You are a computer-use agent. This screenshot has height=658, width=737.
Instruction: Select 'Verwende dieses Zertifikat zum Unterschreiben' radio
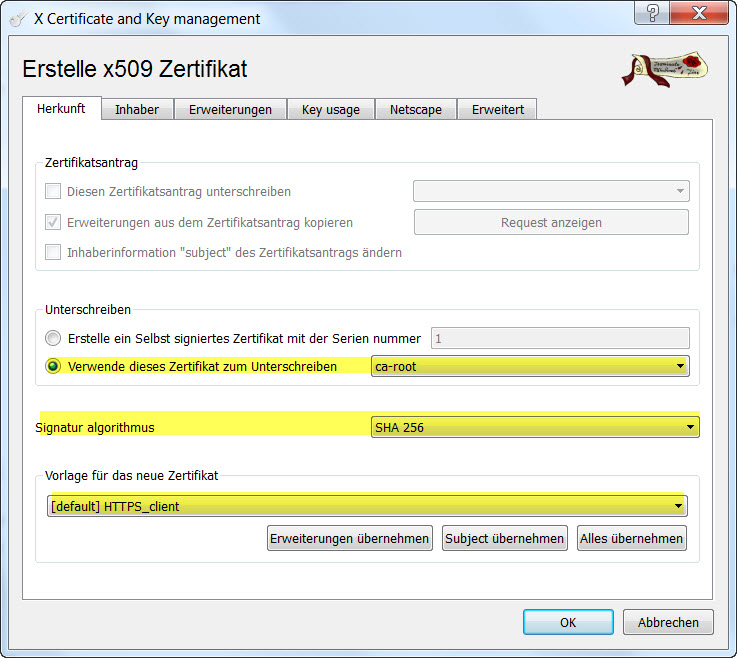[53, 366]
